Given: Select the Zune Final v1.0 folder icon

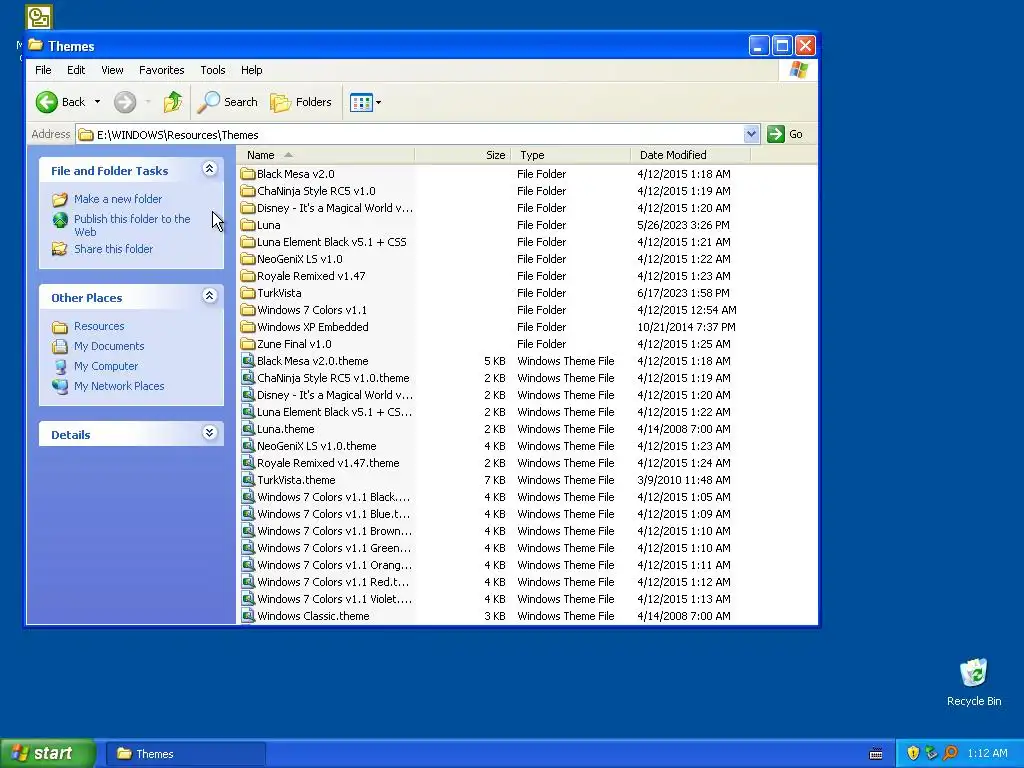Looking at the screenshot, I should pos(248,344).
